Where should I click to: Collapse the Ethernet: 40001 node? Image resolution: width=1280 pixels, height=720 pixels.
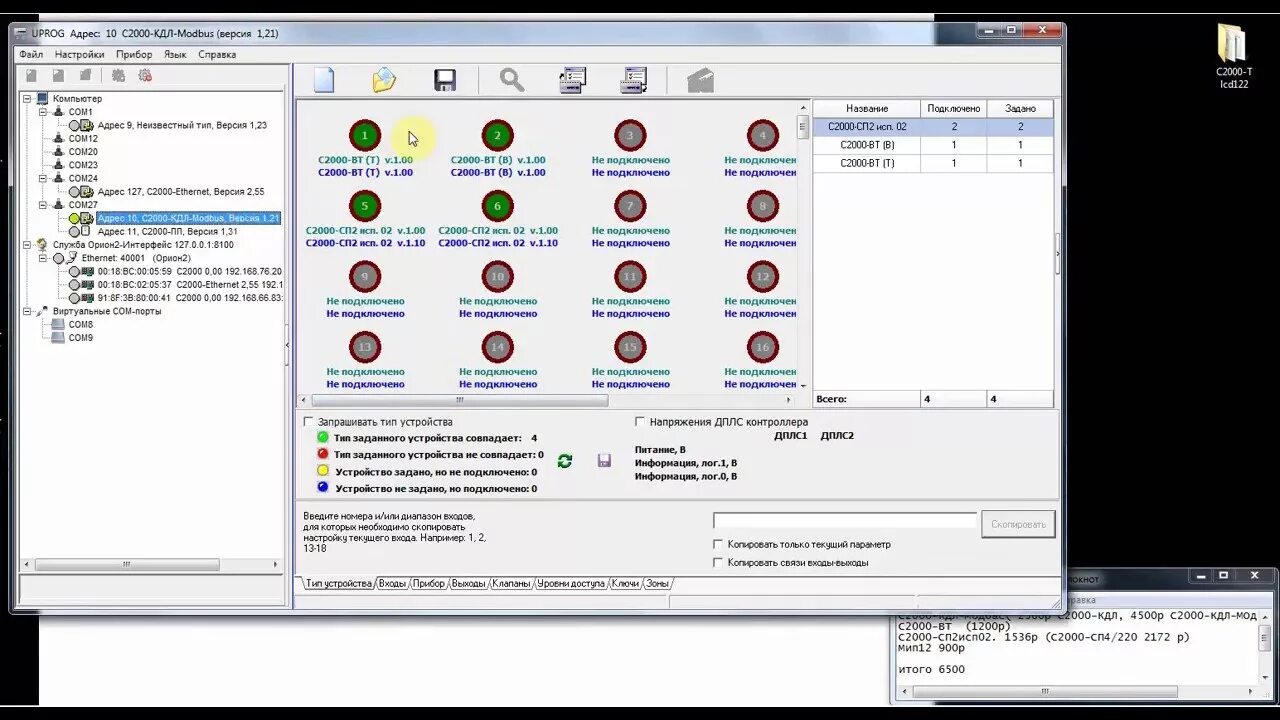pyautogui.click(x=43, y=258)
